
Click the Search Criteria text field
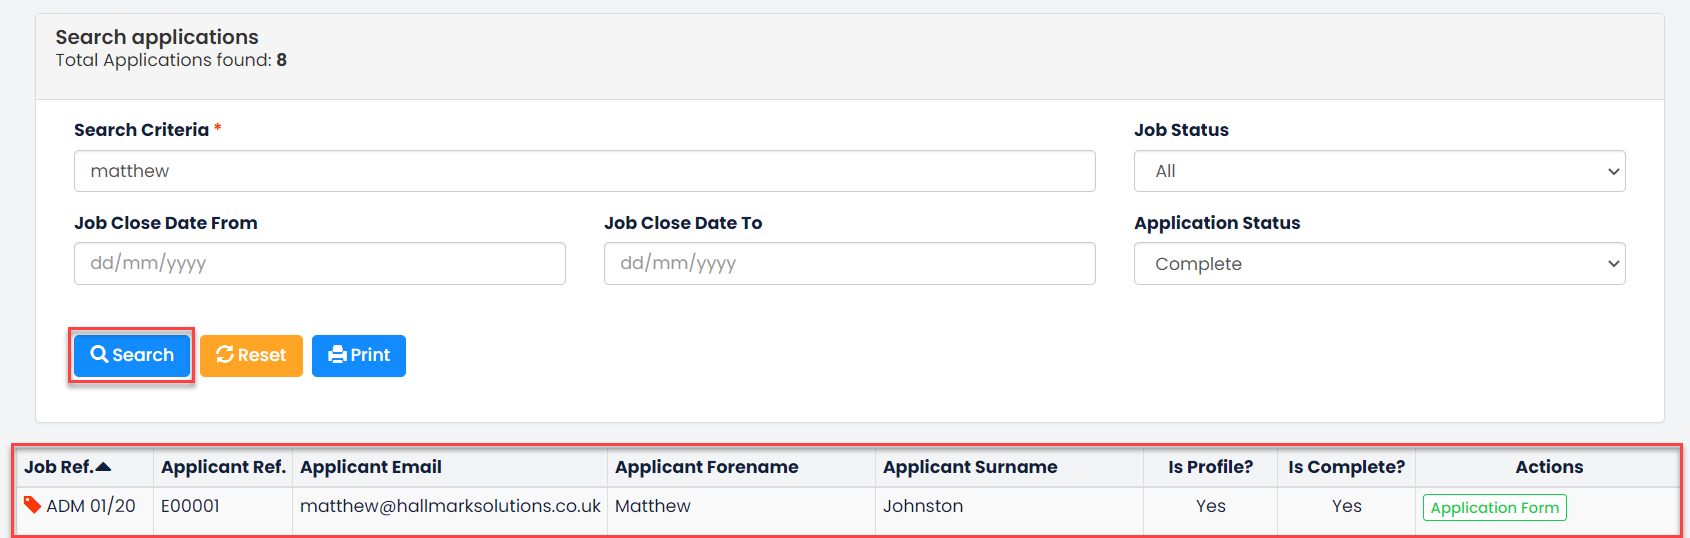[x=584, y=171]
